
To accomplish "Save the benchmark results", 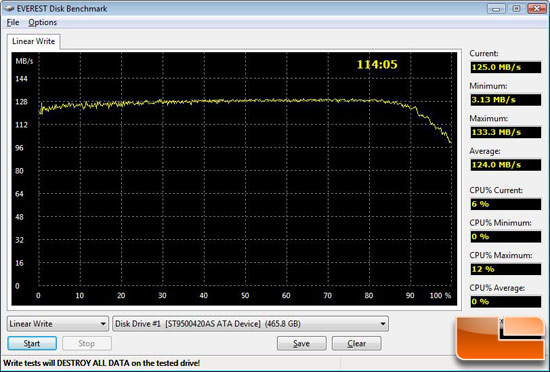I will click(x=301, y=343).
